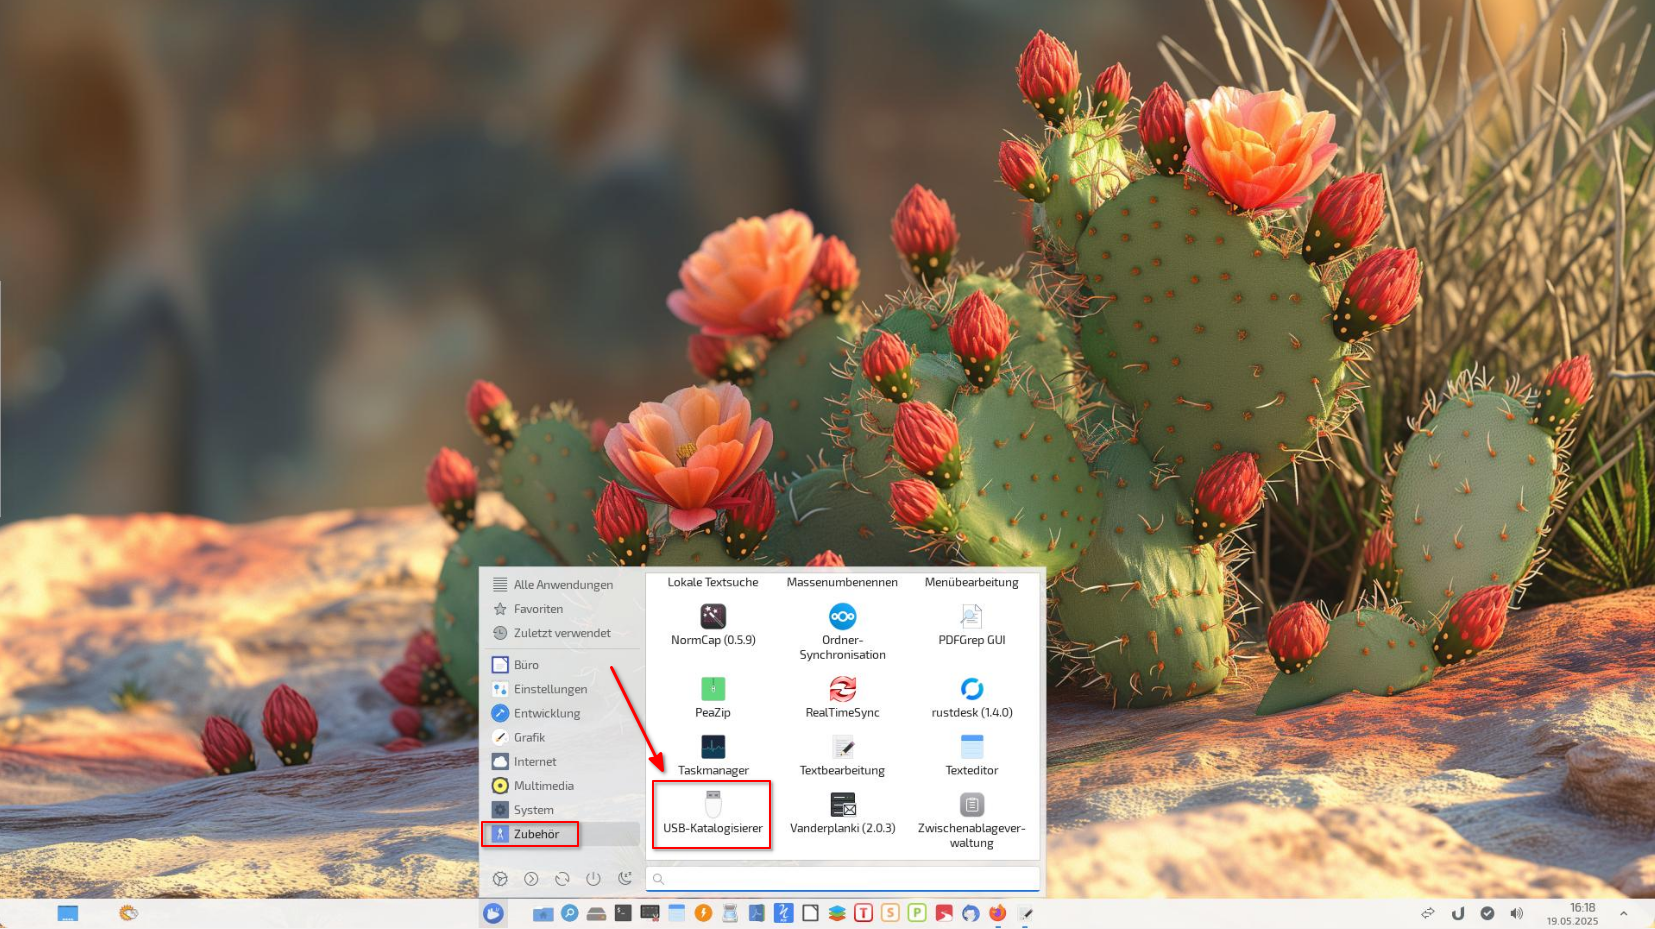Screen dimensions: 1655x929
Task: Click the moon suspend button in the menu
Action: point(625,879)
